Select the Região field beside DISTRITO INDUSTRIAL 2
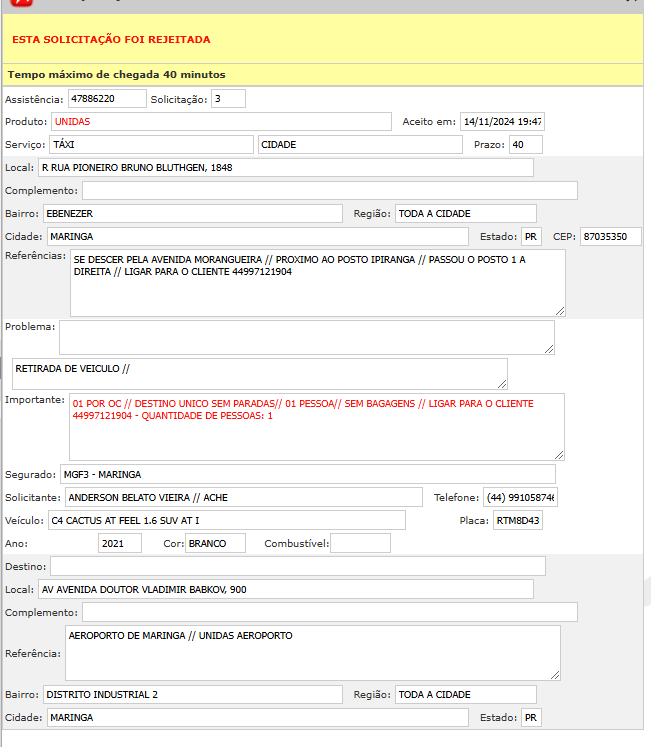 click(x=466, y=695)
